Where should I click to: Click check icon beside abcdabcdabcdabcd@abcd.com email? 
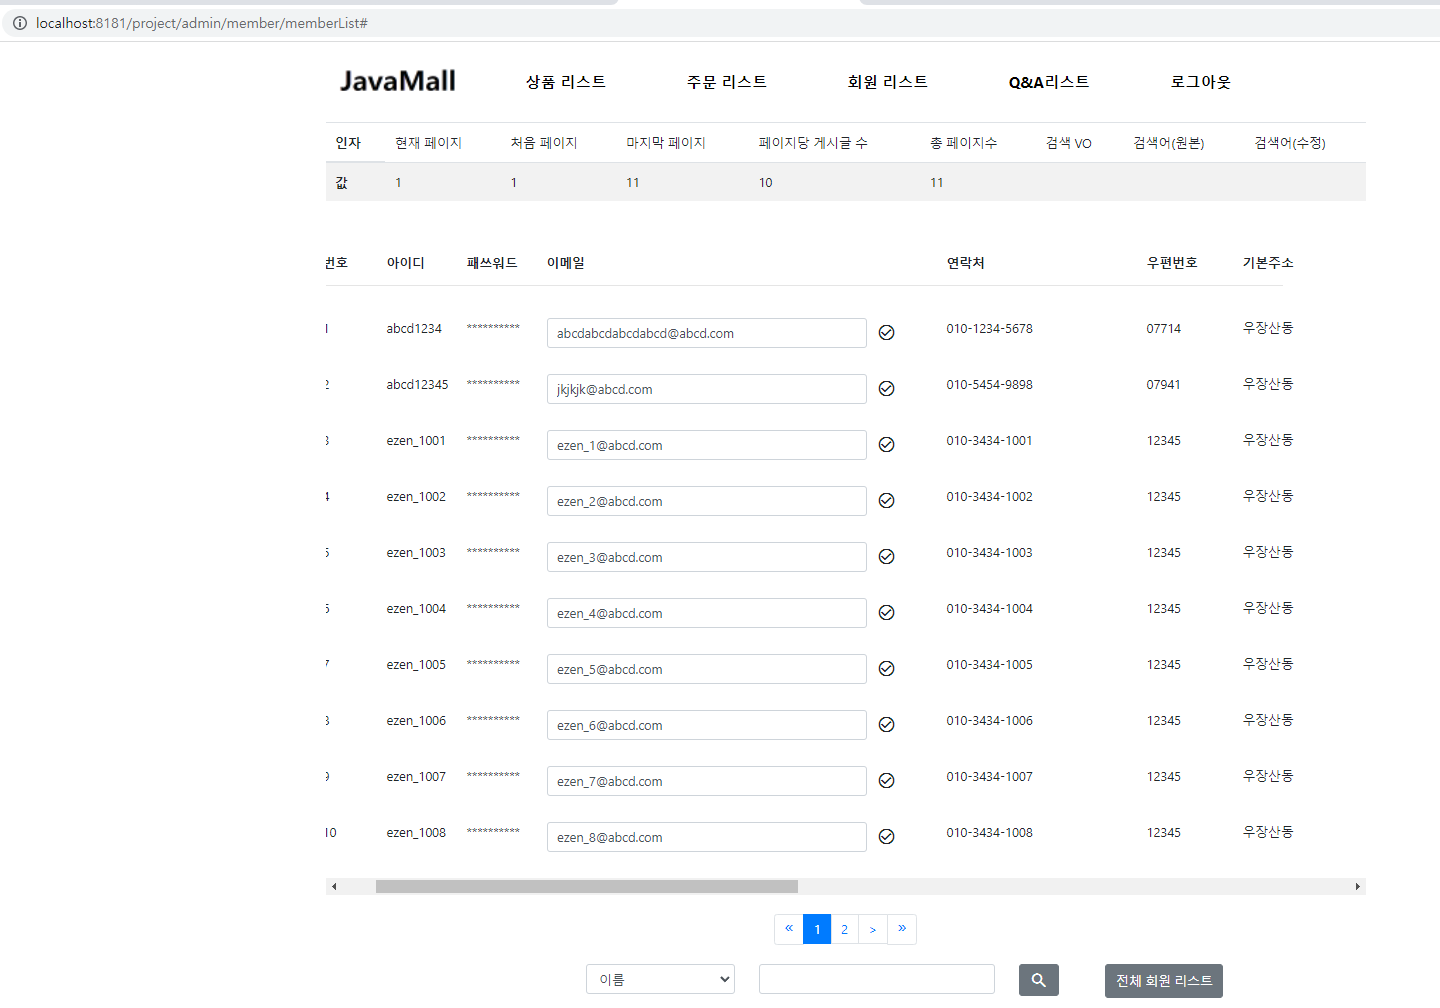pos(886,333)
